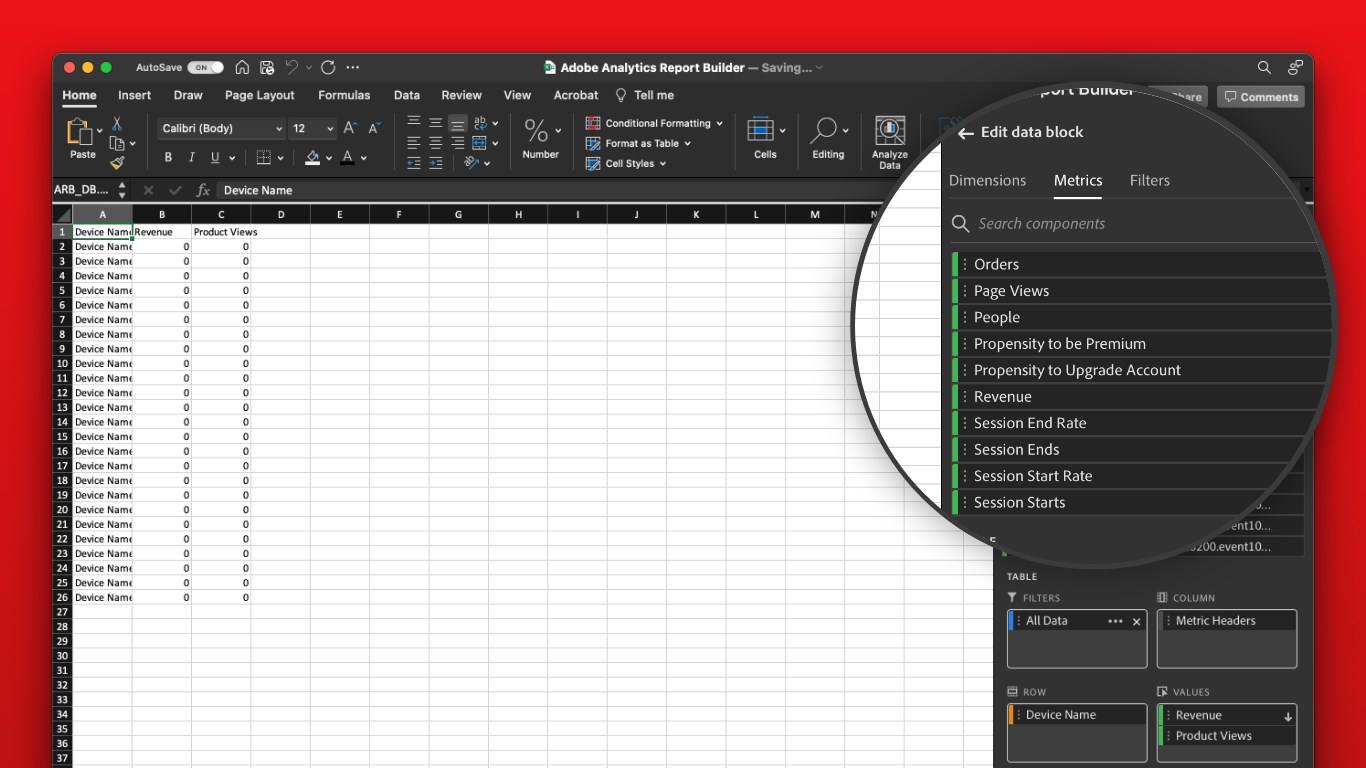This screenshot has width=1366, height=768.
Task: Open the Formulas ribbon tab
Action: [x=344, y=95]
